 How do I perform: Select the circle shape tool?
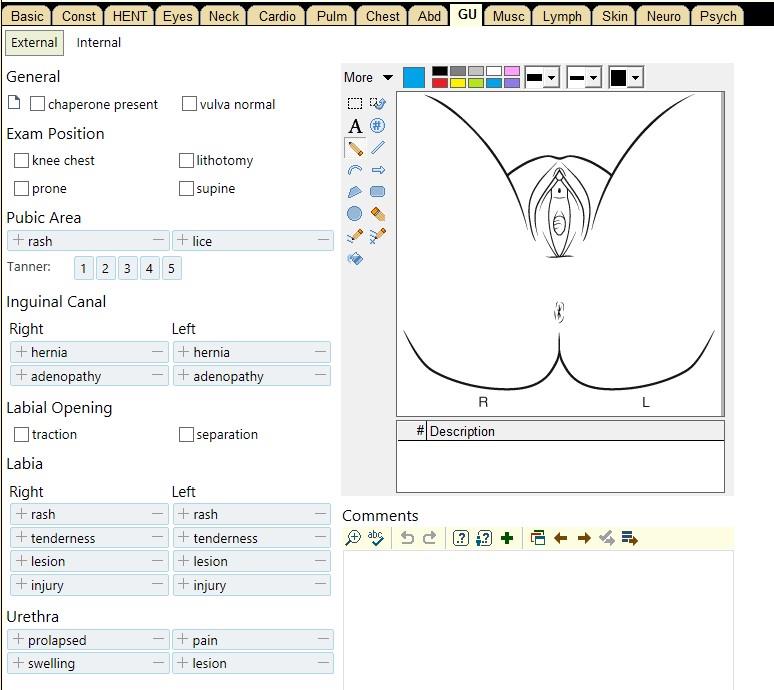[x=355, y=214]
